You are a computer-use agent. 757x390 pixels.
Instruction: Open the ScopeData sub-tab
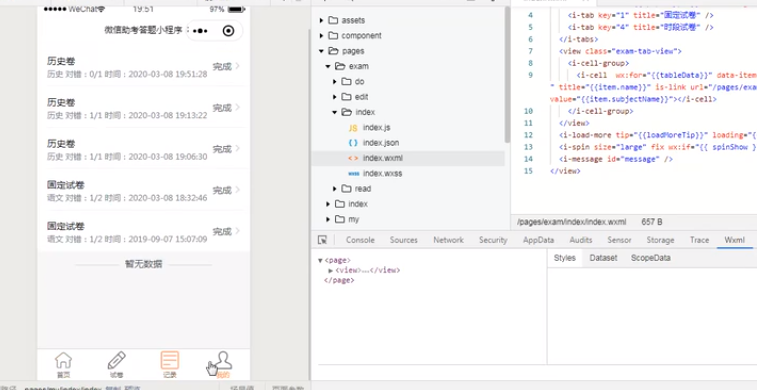pyautogui.click(x=651, y=258)
